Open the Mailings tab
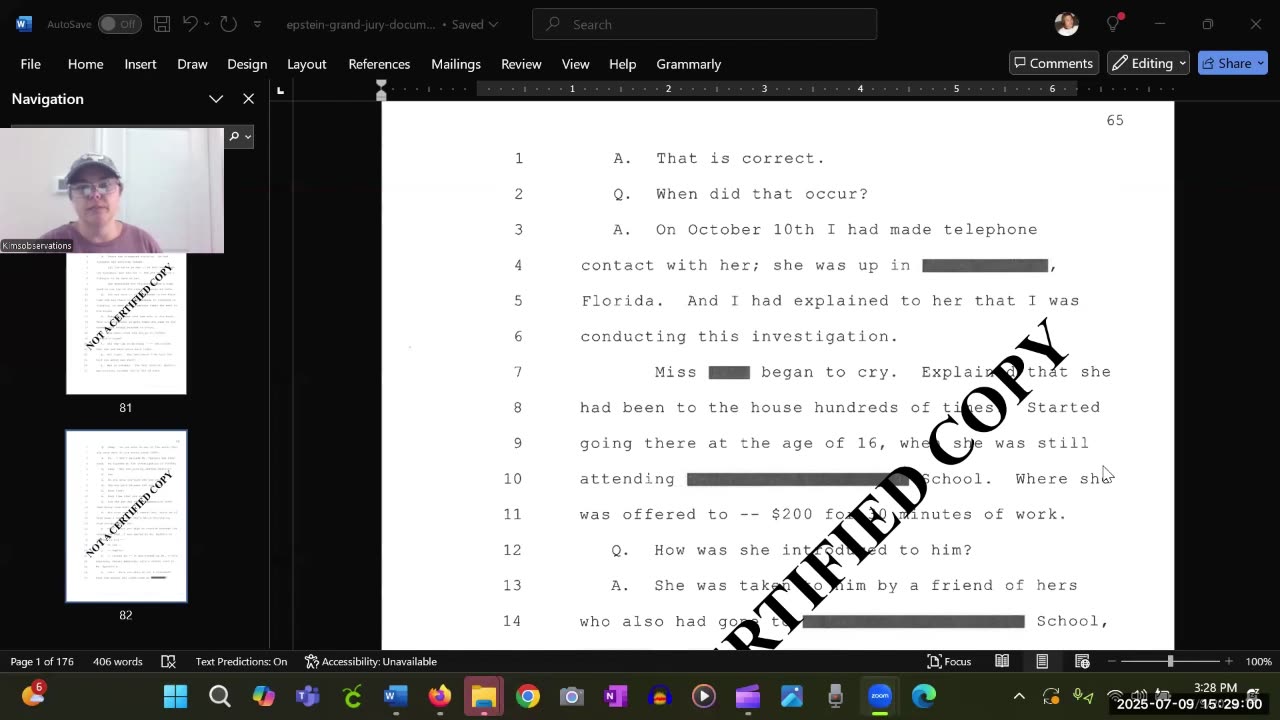Viewport: 1280px width, 720px height. pos(456,64)
